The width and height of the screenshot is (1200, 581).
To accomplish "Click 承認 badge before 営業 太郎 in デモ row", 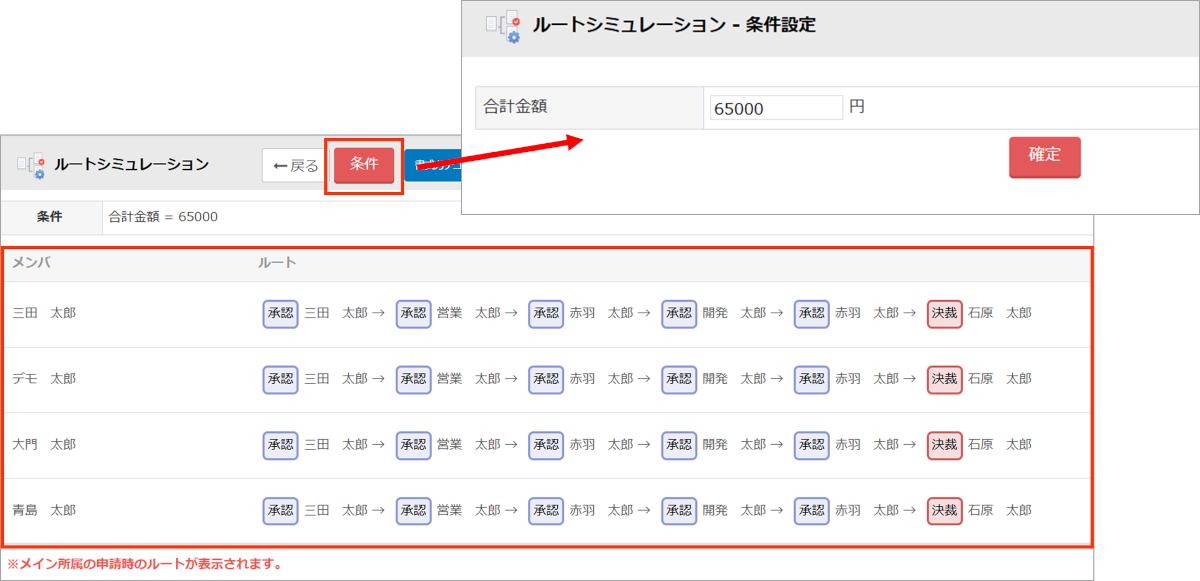I will 413,379.
